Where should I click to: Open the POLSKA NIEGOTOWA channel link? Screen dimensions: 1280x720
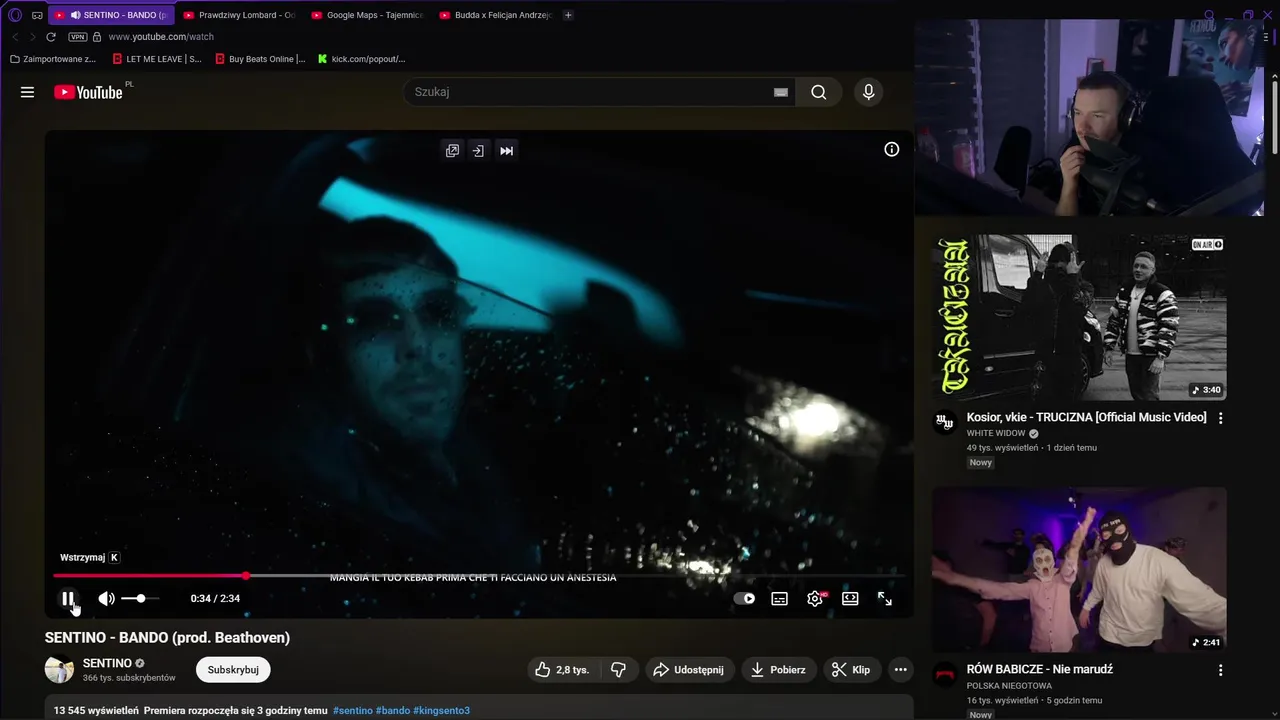1009,686
